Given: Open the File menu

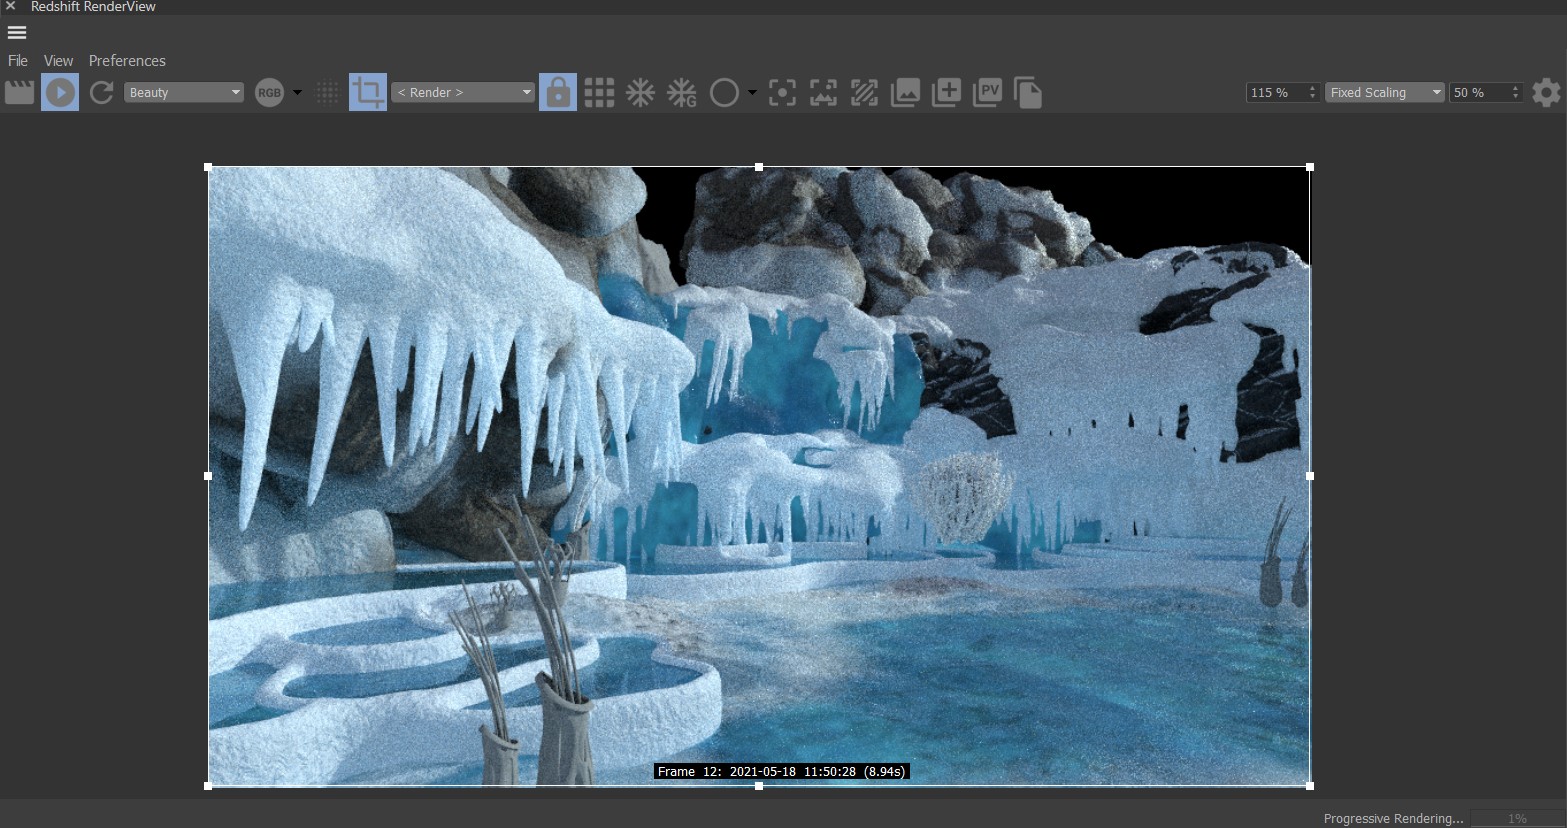Looking at the screenshot, I should [17, 61].
